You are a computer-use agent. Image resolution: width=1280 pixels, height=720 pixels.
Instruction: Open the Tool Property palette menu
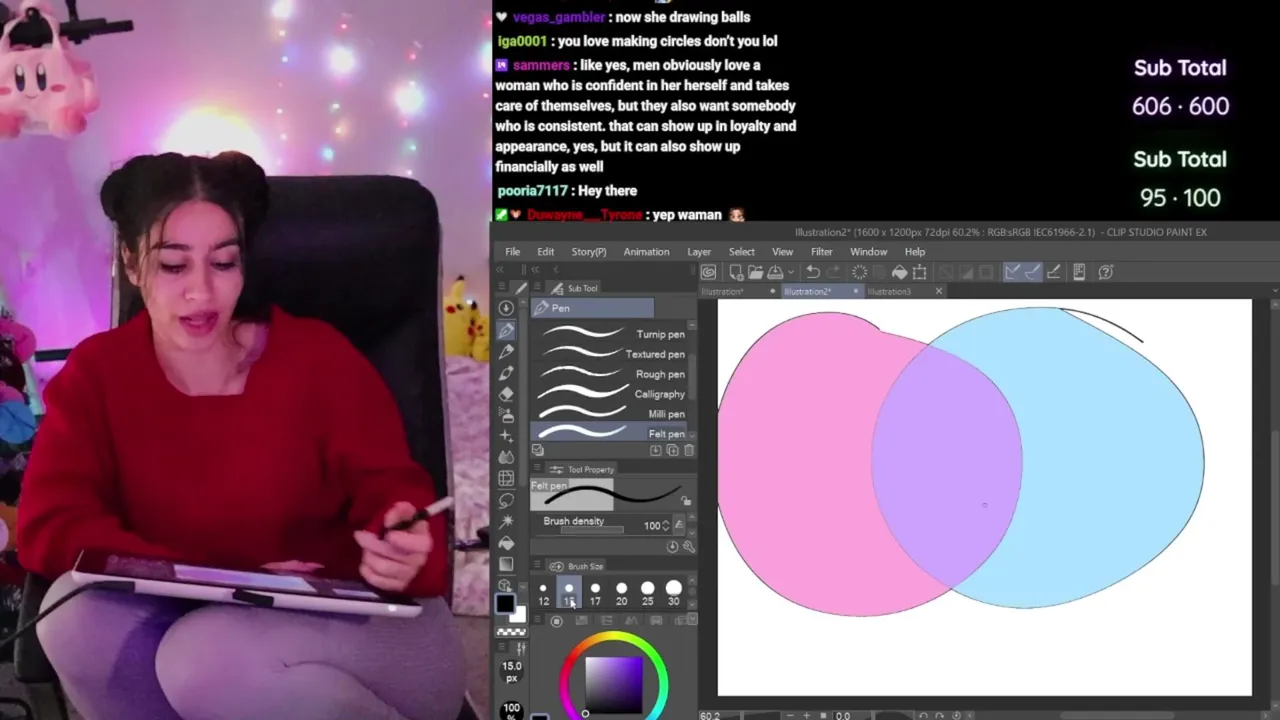(x=537, y=469)
